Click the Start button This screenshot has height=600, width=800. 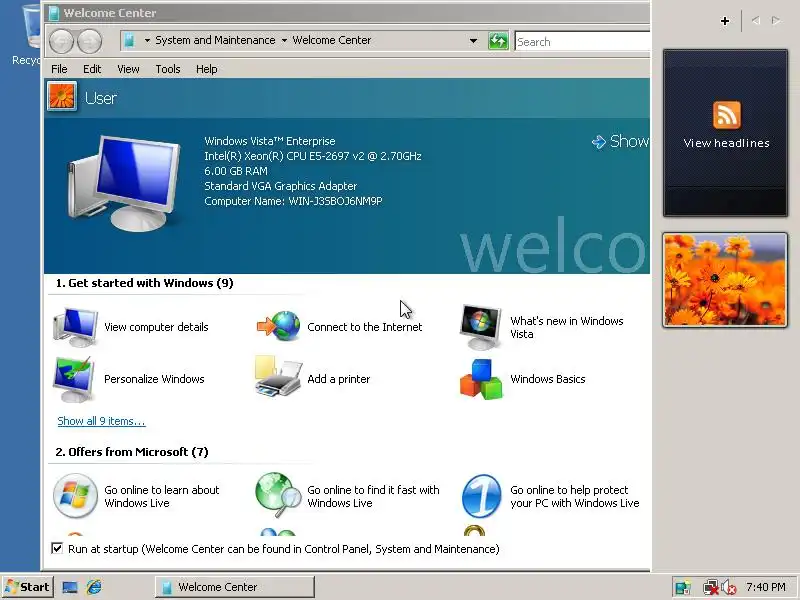coord(28,587)
